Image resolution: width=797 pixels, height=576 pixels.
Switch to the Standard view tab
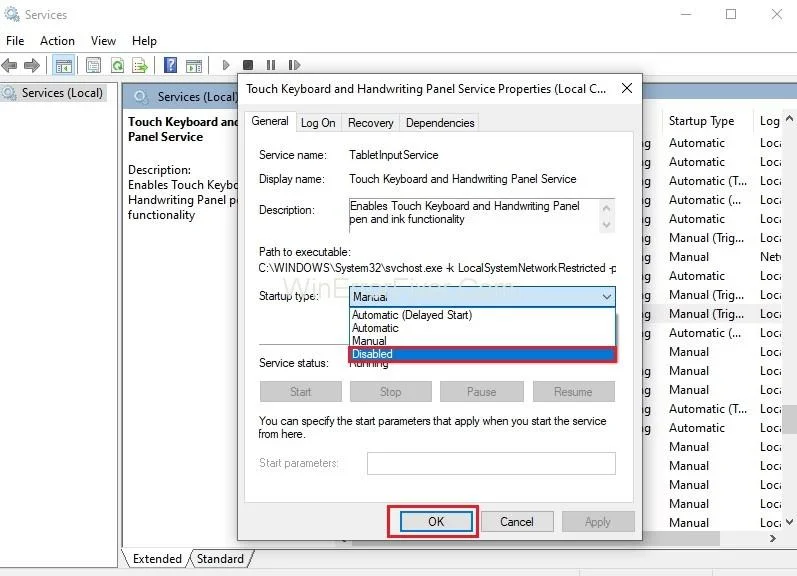pyautogui.click(x=219, y=559)
